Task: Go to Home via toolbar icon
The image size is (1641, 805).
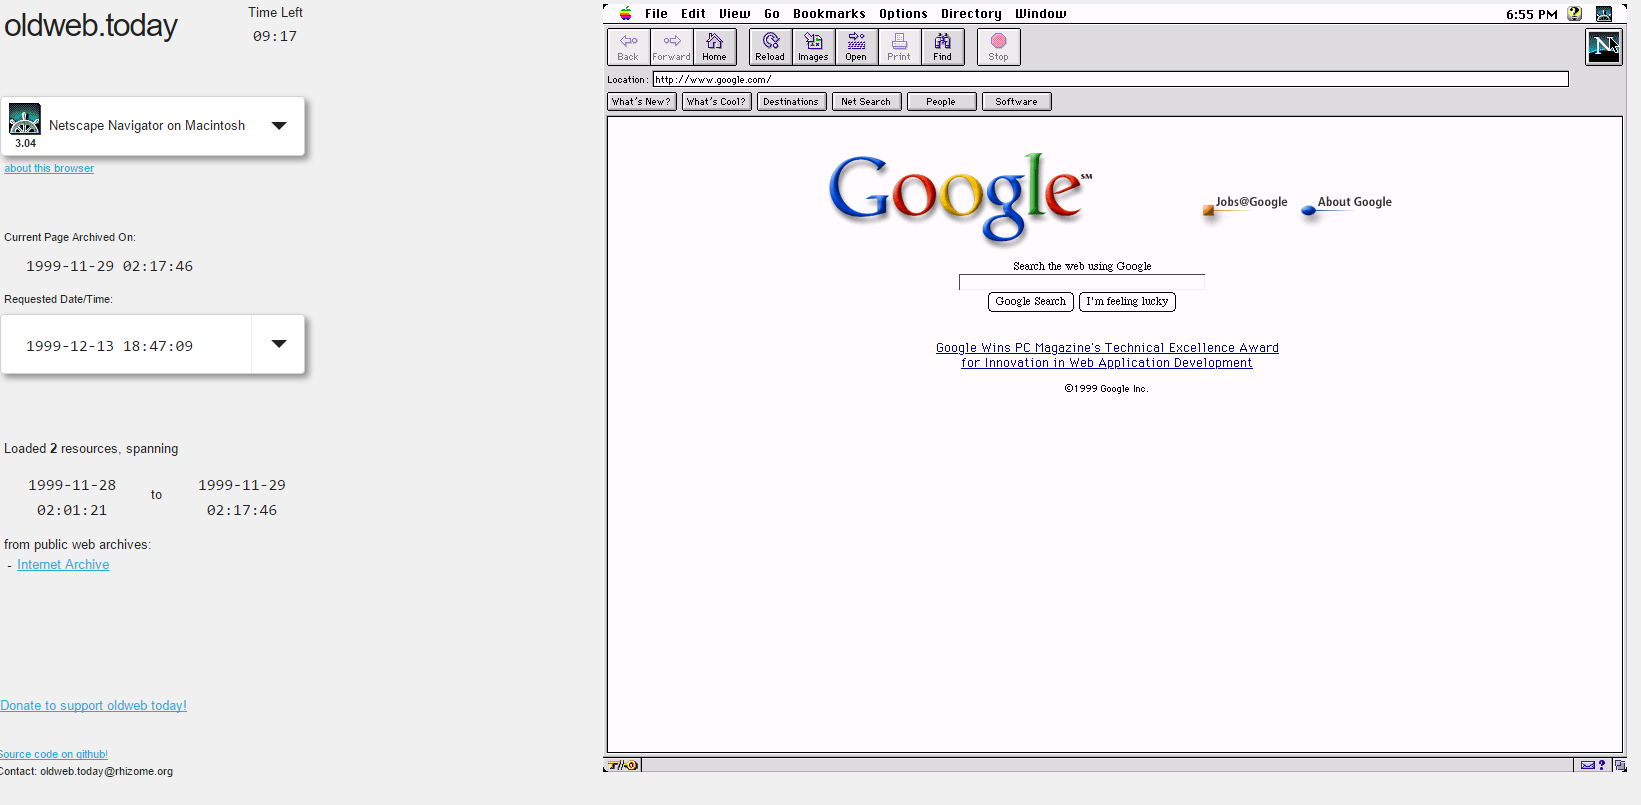Action: click(714, 47)
